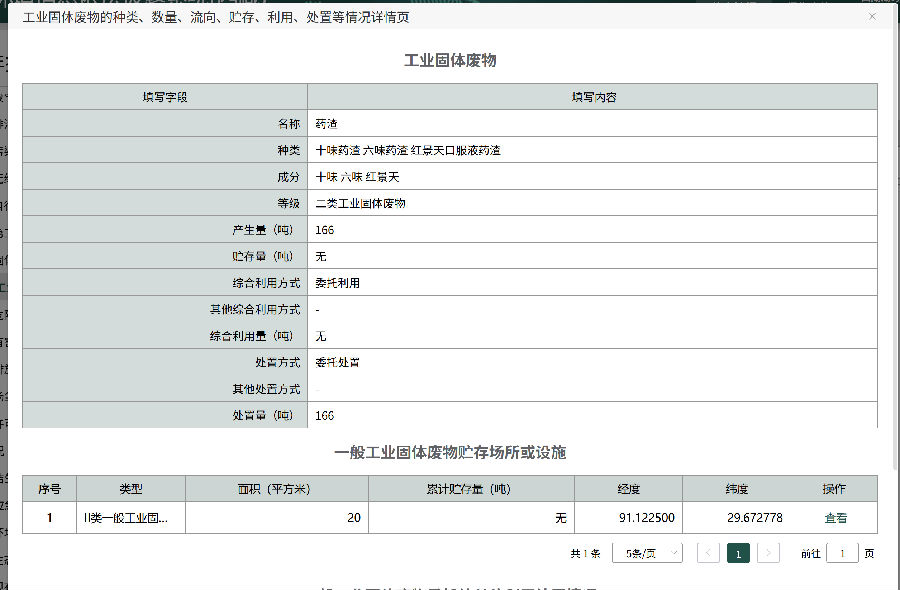Click the 二类工业固体废物 grade value
The width and height of the screenshot is (900, 590).
(x=360, y=203)
